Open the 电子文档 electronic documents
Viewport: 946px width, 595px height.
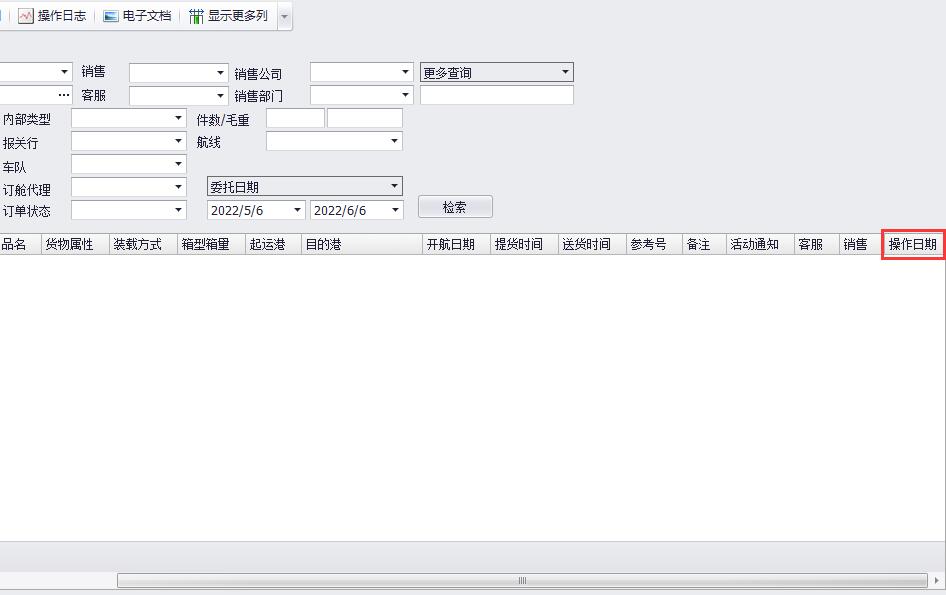click(x=137, y=16)
